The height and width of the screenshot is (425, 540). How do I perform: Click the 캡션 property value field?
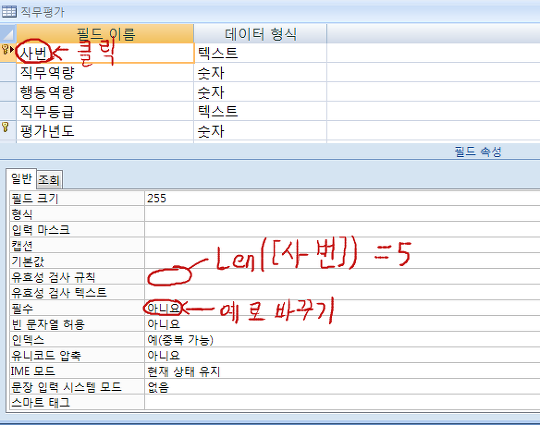pos(342,246)
